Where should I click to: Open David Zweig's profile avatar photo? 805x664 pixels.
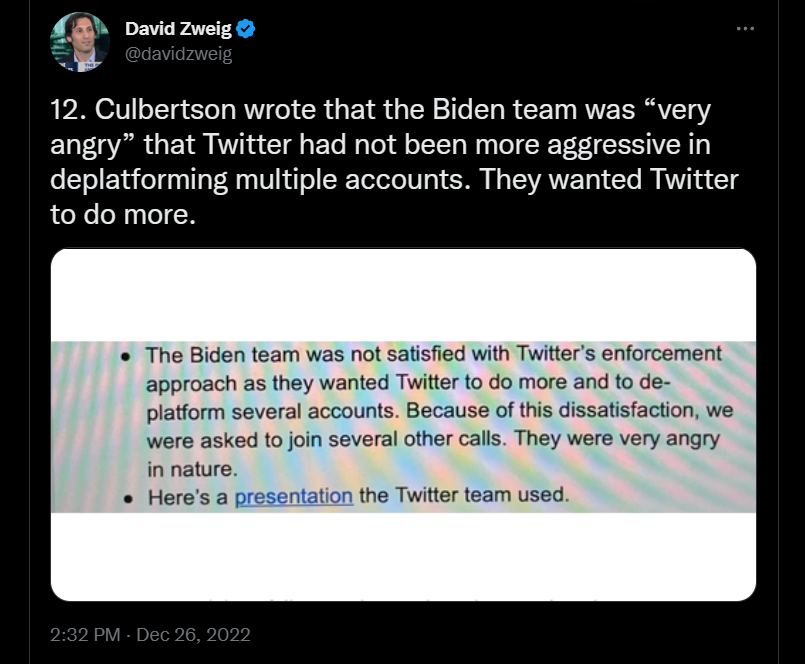click(79, 43)
